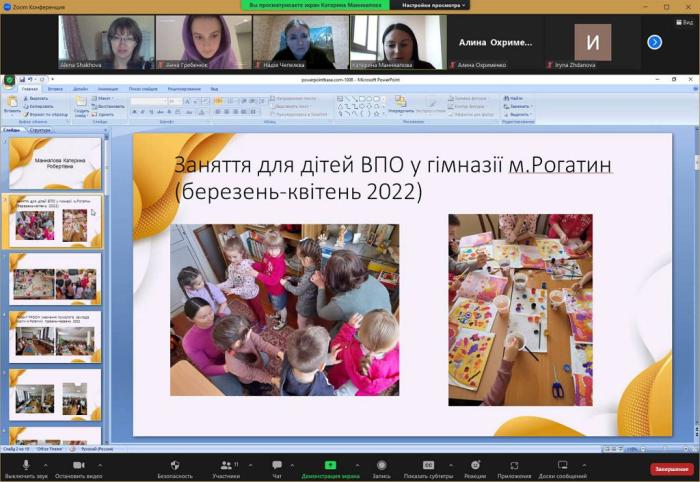Expand whiteboards options arrow
Image resolution: width=700 pixels, height=482 pixels.
[584, 465]
